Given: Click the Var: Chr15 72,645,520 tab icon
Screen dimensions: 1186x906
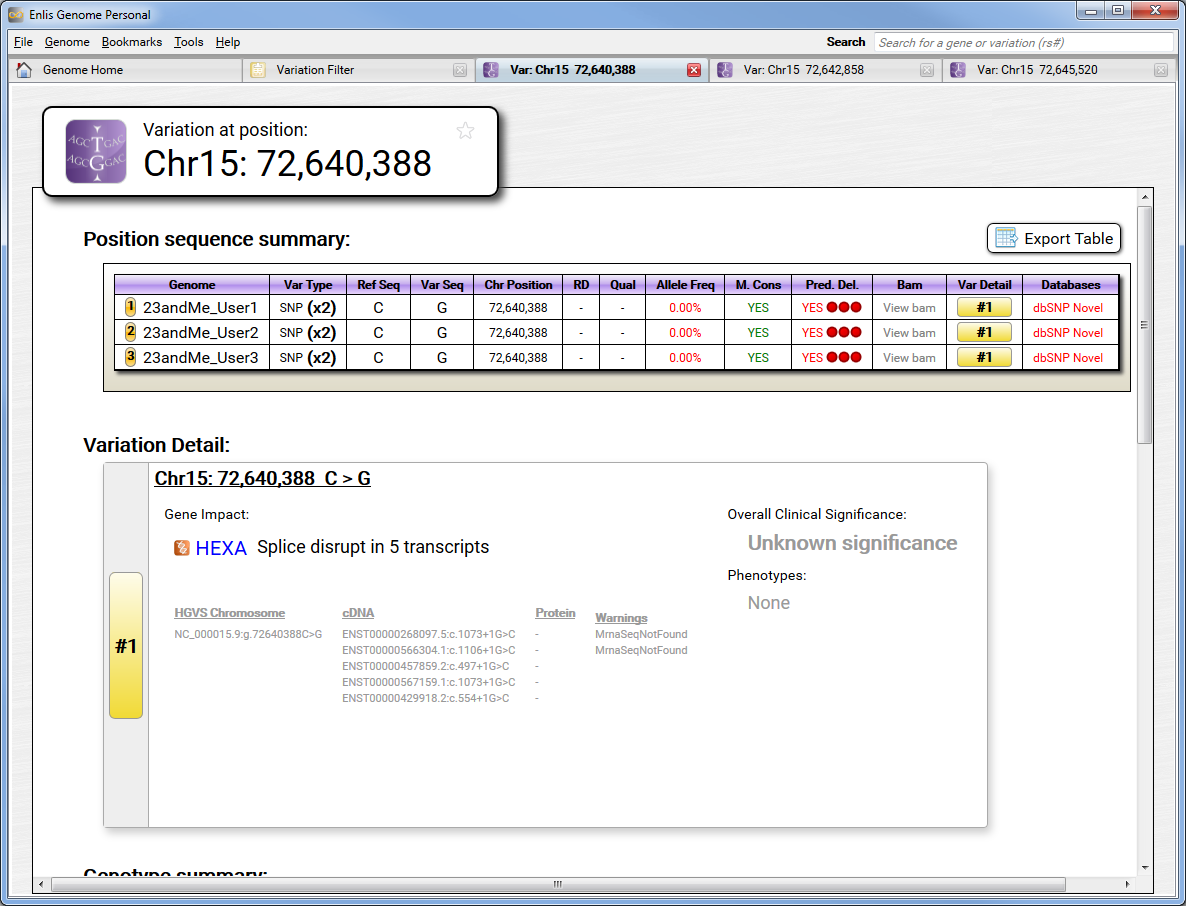Looking at the screenshot, I should (x=958, y=70).
